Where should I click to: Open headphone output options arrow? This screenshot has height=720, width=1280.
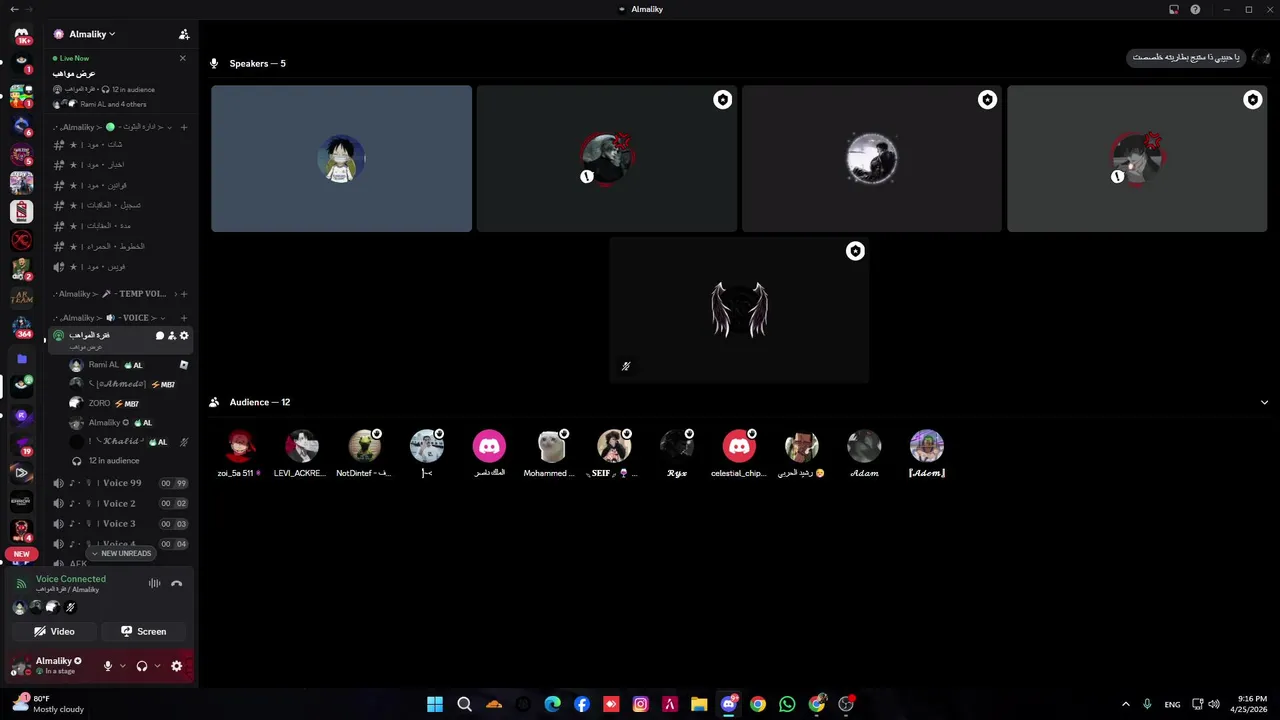coord(157,666)
